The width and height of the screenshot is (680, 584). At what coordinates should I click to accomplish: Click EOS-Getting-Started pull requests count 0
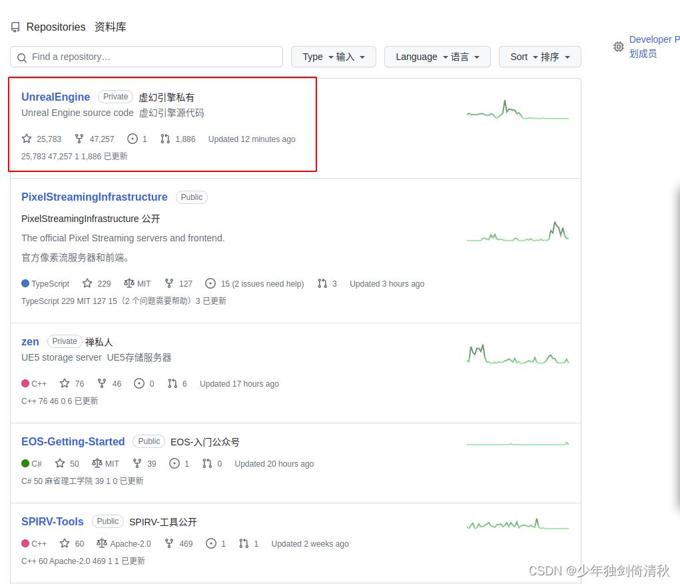(x=212, y=463)
